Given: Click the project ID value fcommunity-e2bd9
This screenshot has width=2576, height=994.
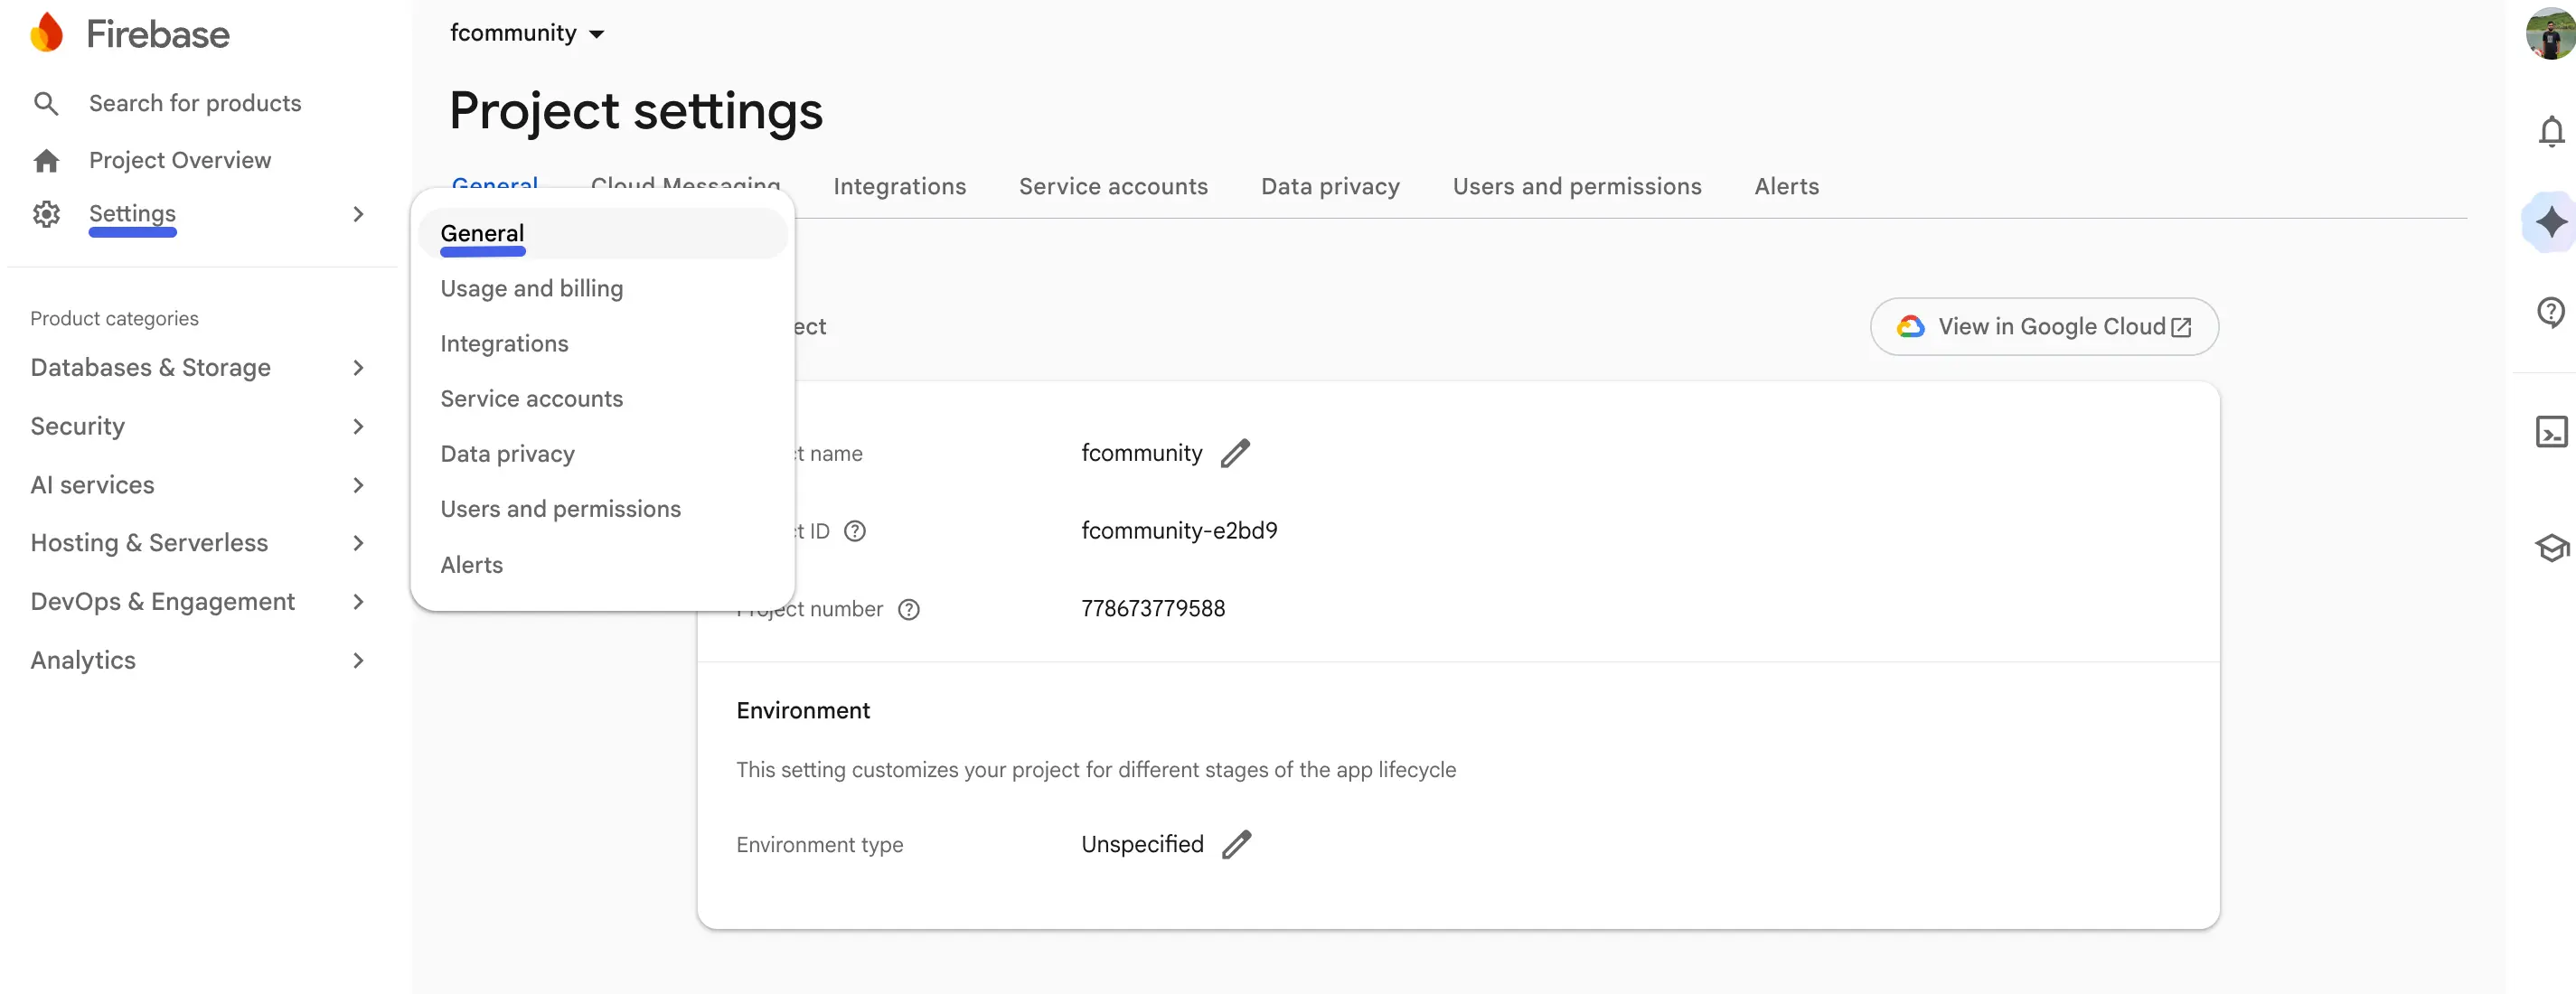Looking at the screenshot, I should [x=1179, y=531].
